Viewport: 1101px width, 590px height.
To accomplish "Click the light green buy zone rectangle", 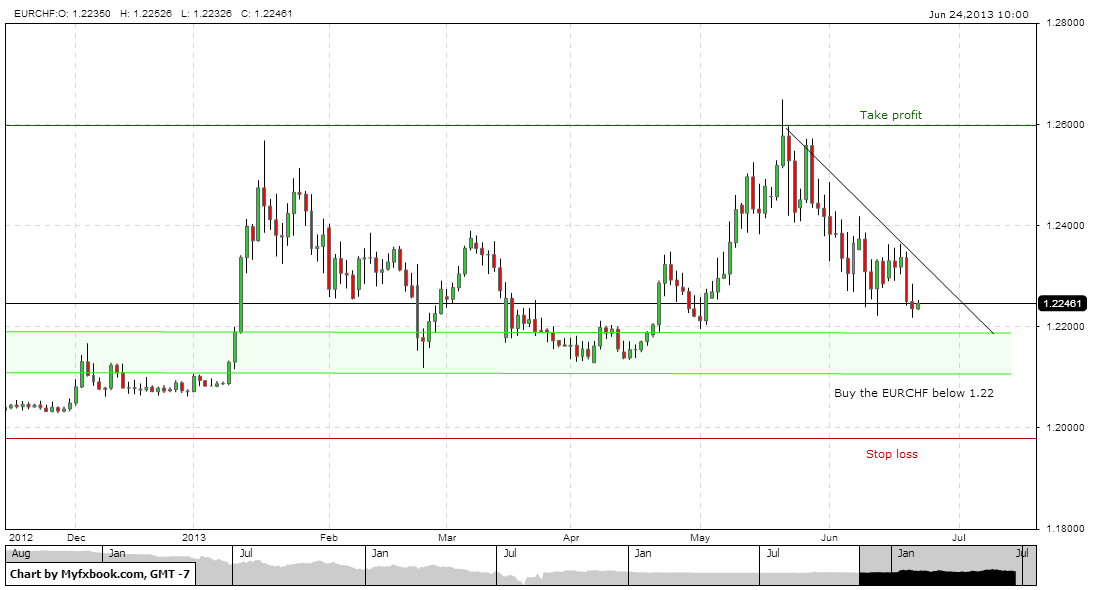I will (x=508, y=353).
